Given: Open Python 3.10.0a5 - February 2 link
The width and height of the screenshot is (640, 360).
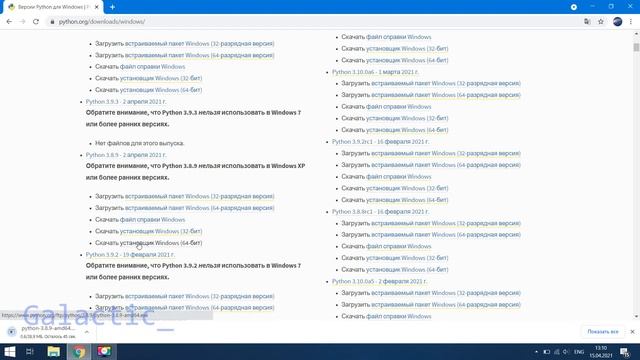Looking at the screenshot, I should tap(379, 282).
